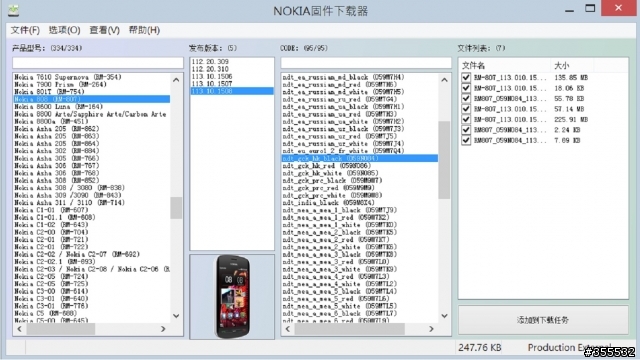The height and width of the screenshot is (360, 640).
Task: Click CODE list scroll right arrow
Action: tap(431, 329)
